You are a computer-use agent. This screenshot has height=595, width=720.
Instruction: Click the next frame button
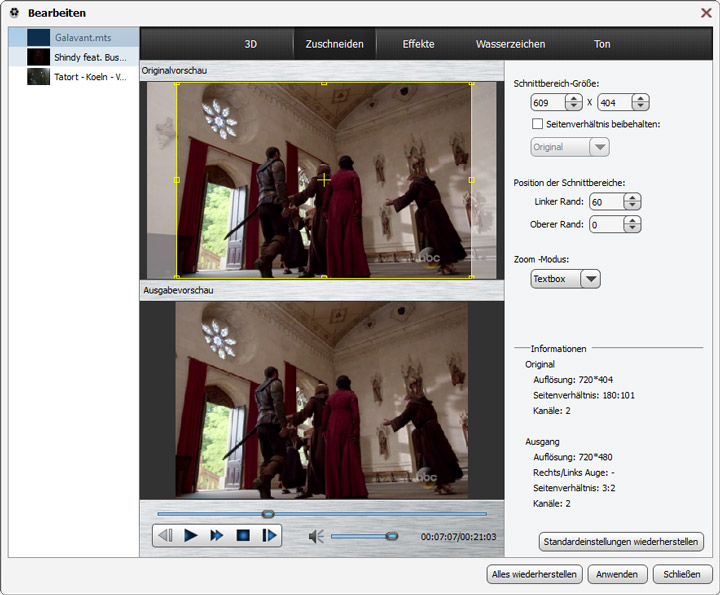[270, 535]
